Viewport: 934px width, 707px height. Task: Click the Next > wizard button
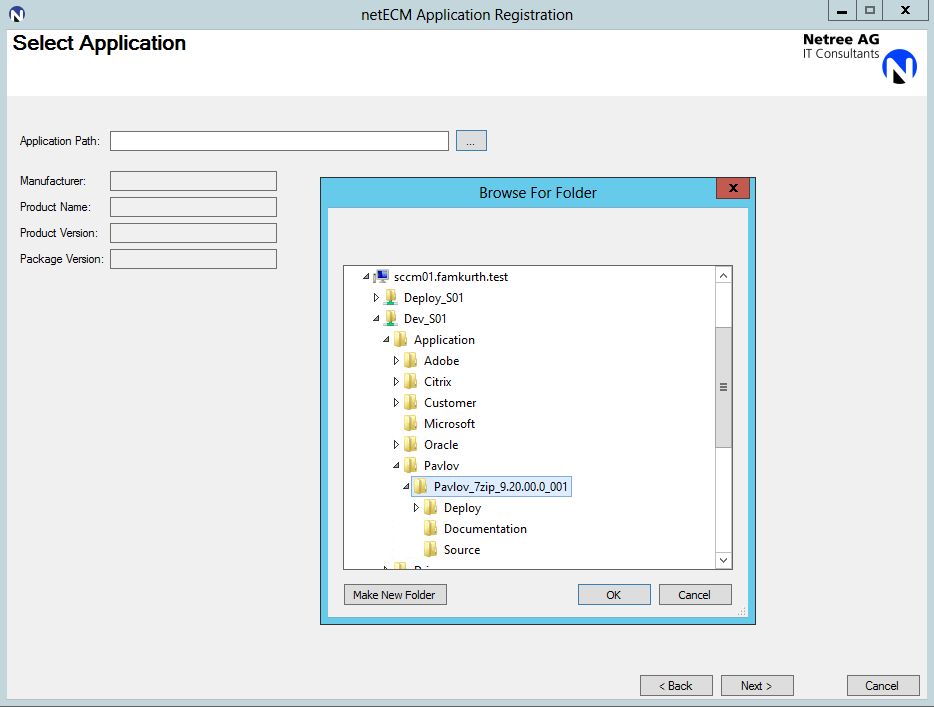[757, 686]
